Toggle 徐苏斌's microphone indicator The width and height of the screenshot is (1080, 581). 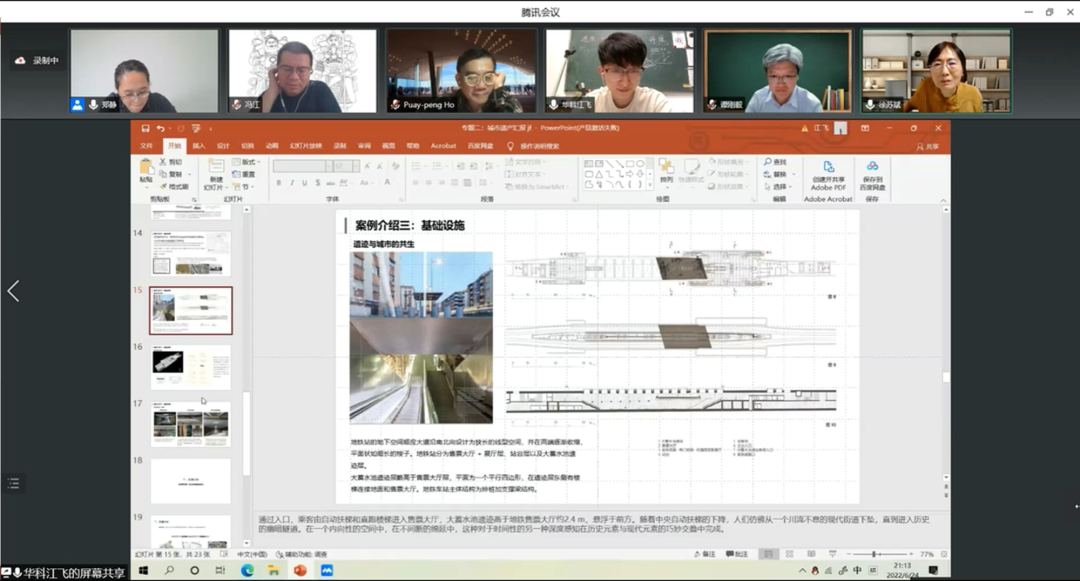coord(871,105)
